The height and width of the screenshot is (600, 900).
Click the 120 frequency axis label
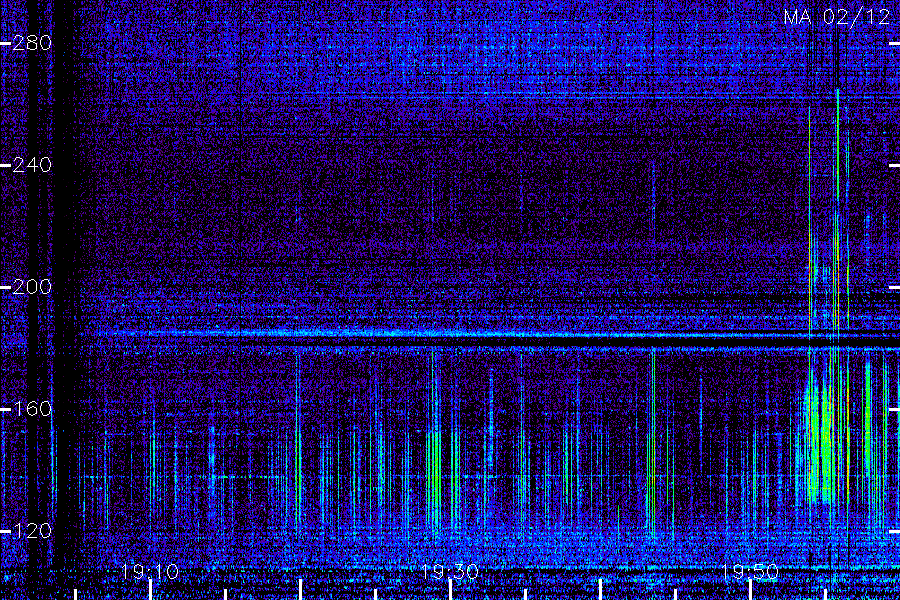click(32, 531)
